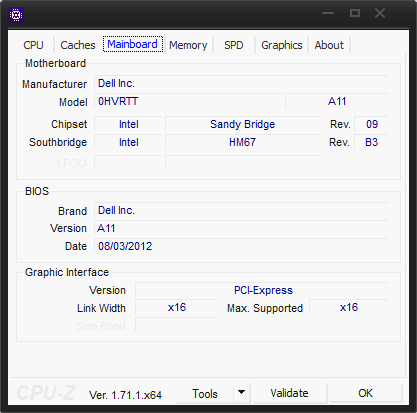Click chipset vendor Intel field

pos(129,124)
